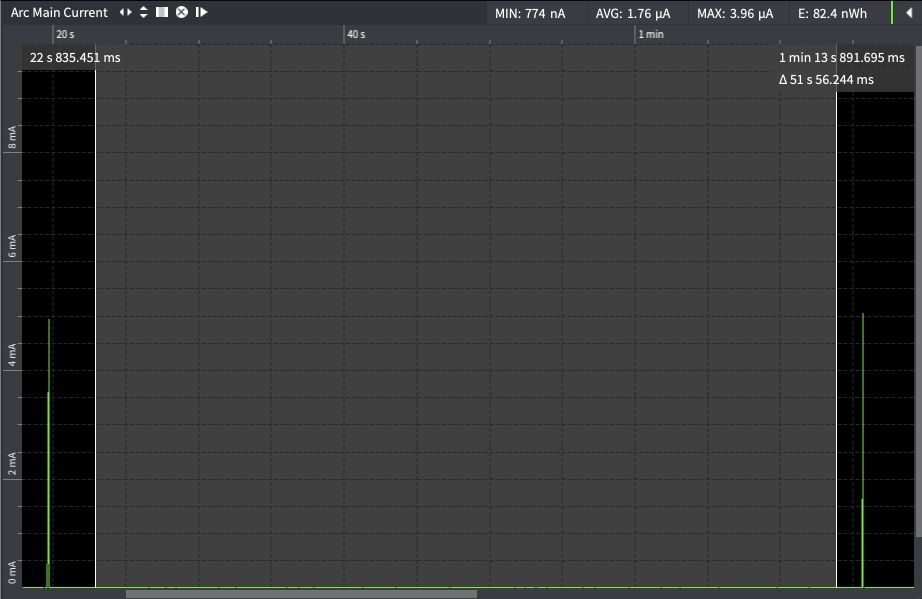This screenshot has width=922, height=599.
Task: Click the jump-to-latest play icon
Action: [x=201, y=12]
